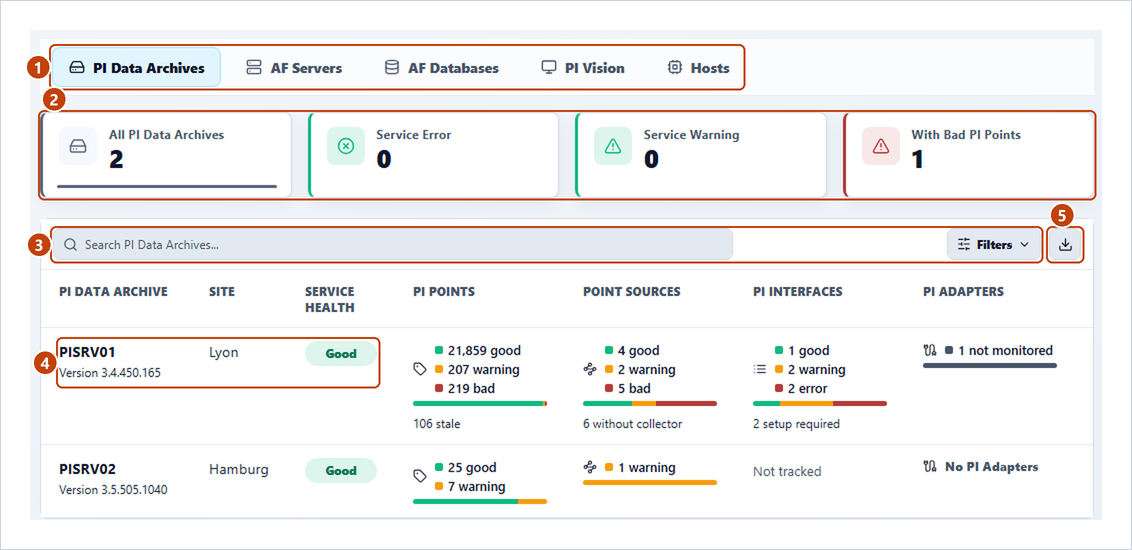Open the Filters dropdown
The width and height of the screenshot is (1132, 550).
click(x=993, y=245)
